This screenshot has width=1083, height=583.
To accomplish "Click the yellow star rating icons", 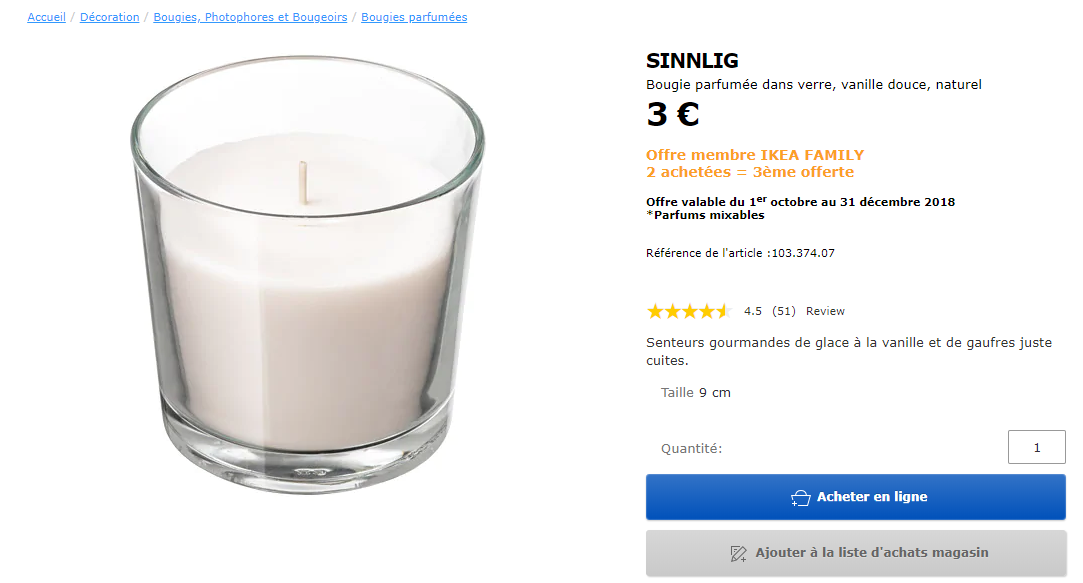I will (x=689, y=311).
